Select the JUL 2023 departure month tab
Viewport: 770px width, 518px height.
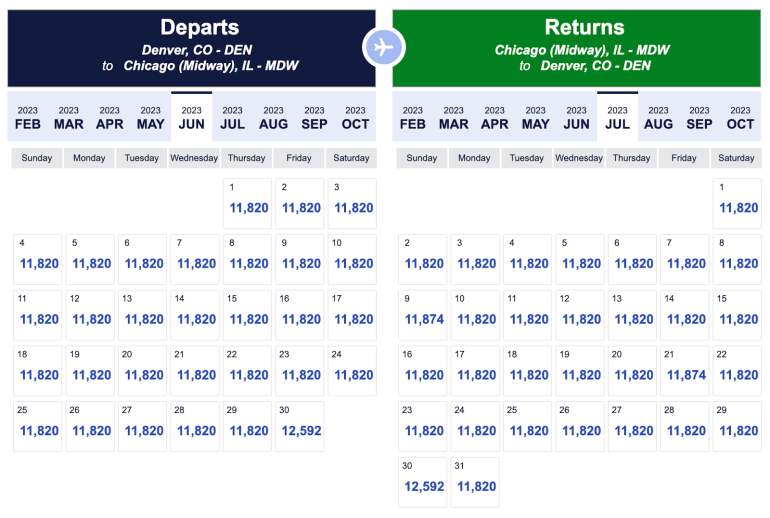[x=232, y=117]
